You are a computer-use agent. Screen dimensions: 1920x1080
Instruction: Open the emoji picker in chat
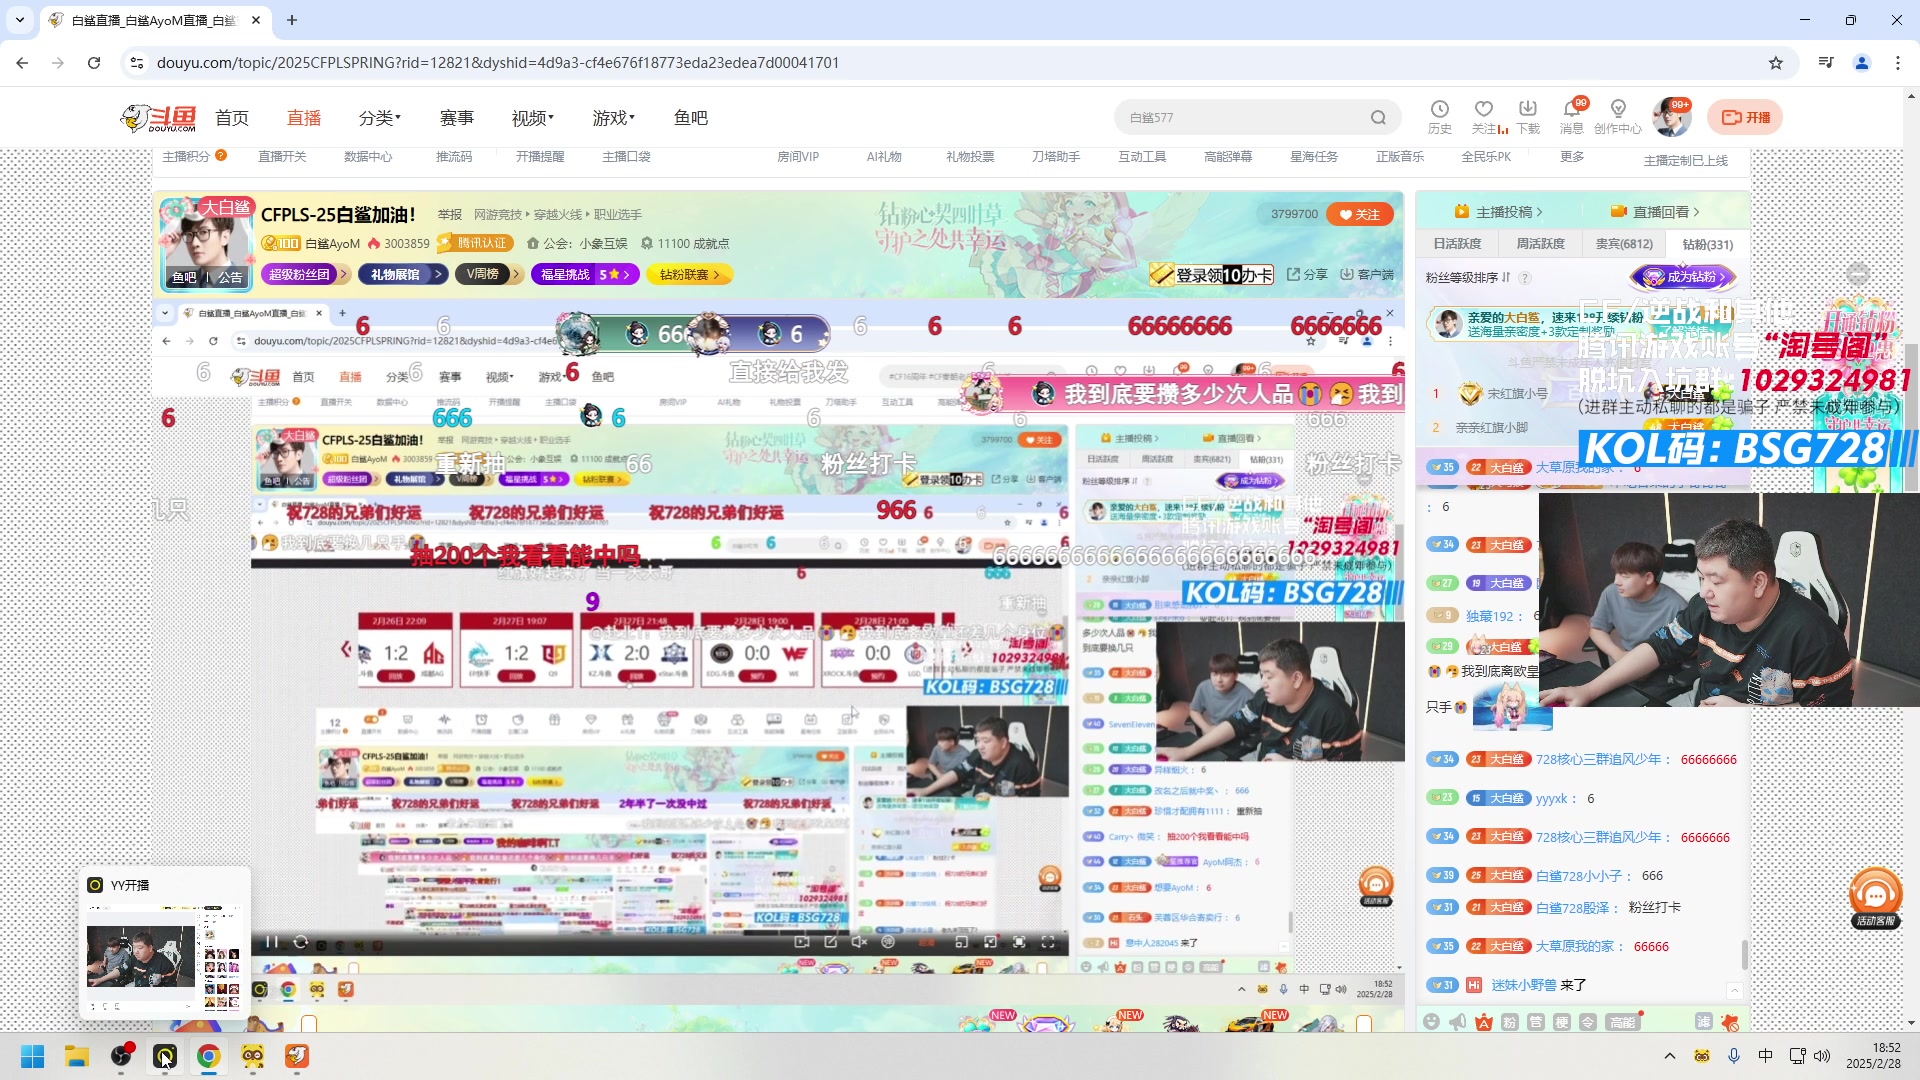click(x=1432, y=1021)
